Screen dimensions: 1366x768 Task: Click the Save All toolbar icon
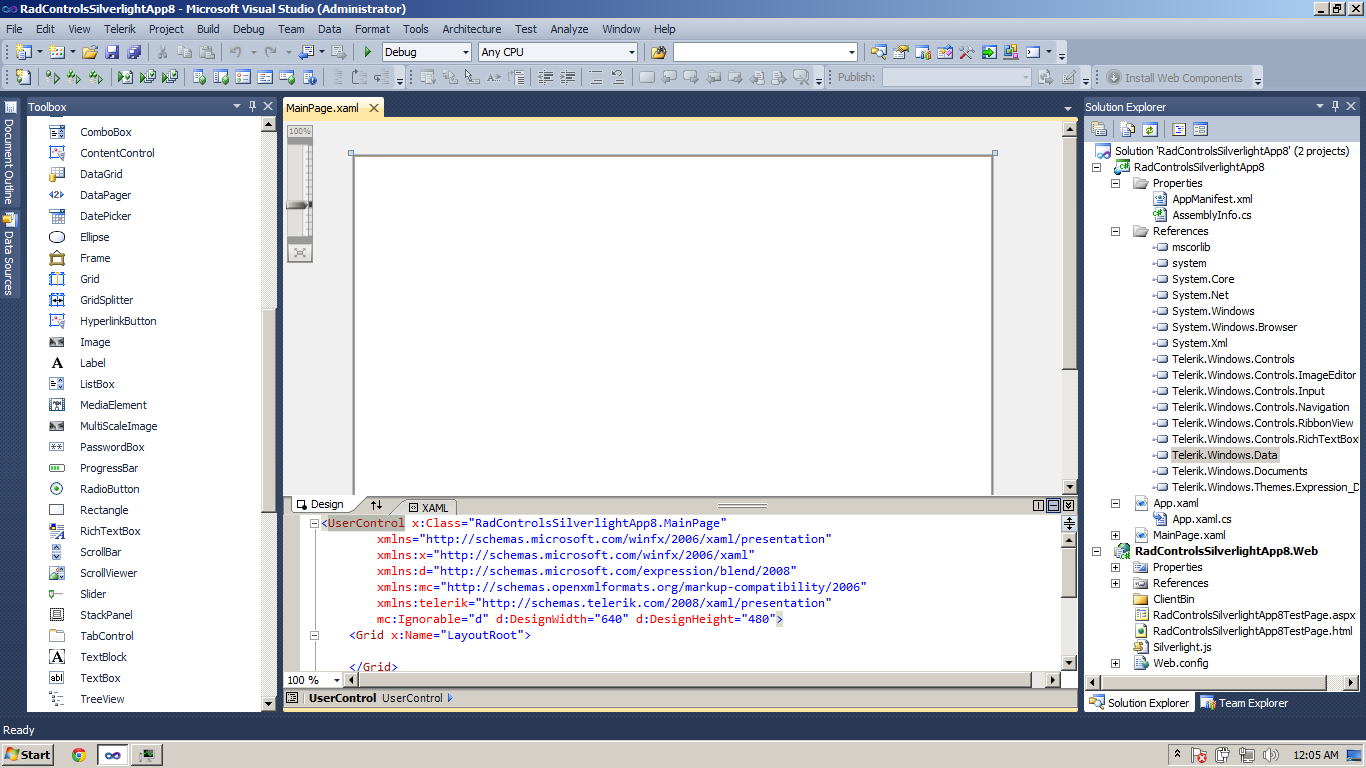pos(133,52)
